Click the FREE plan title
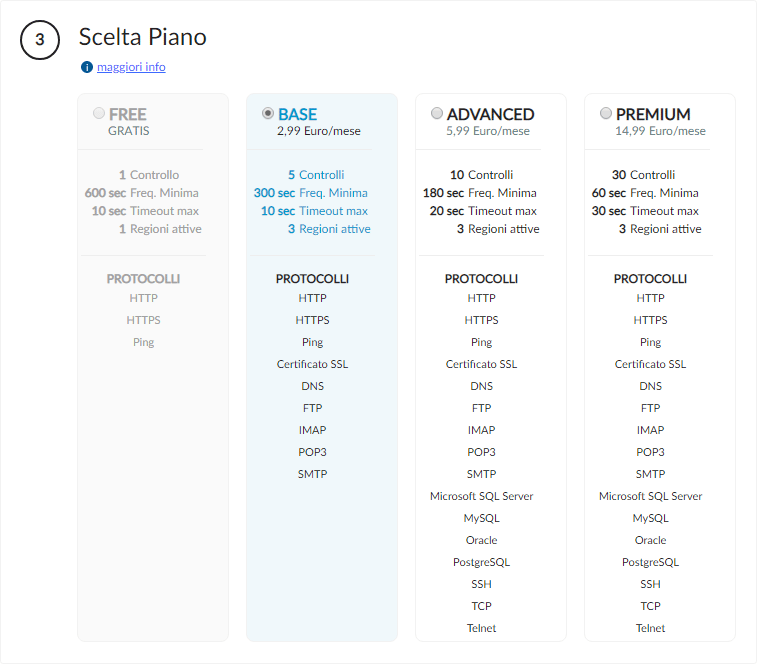Screen dimensions: 757x664 (128, 114)
